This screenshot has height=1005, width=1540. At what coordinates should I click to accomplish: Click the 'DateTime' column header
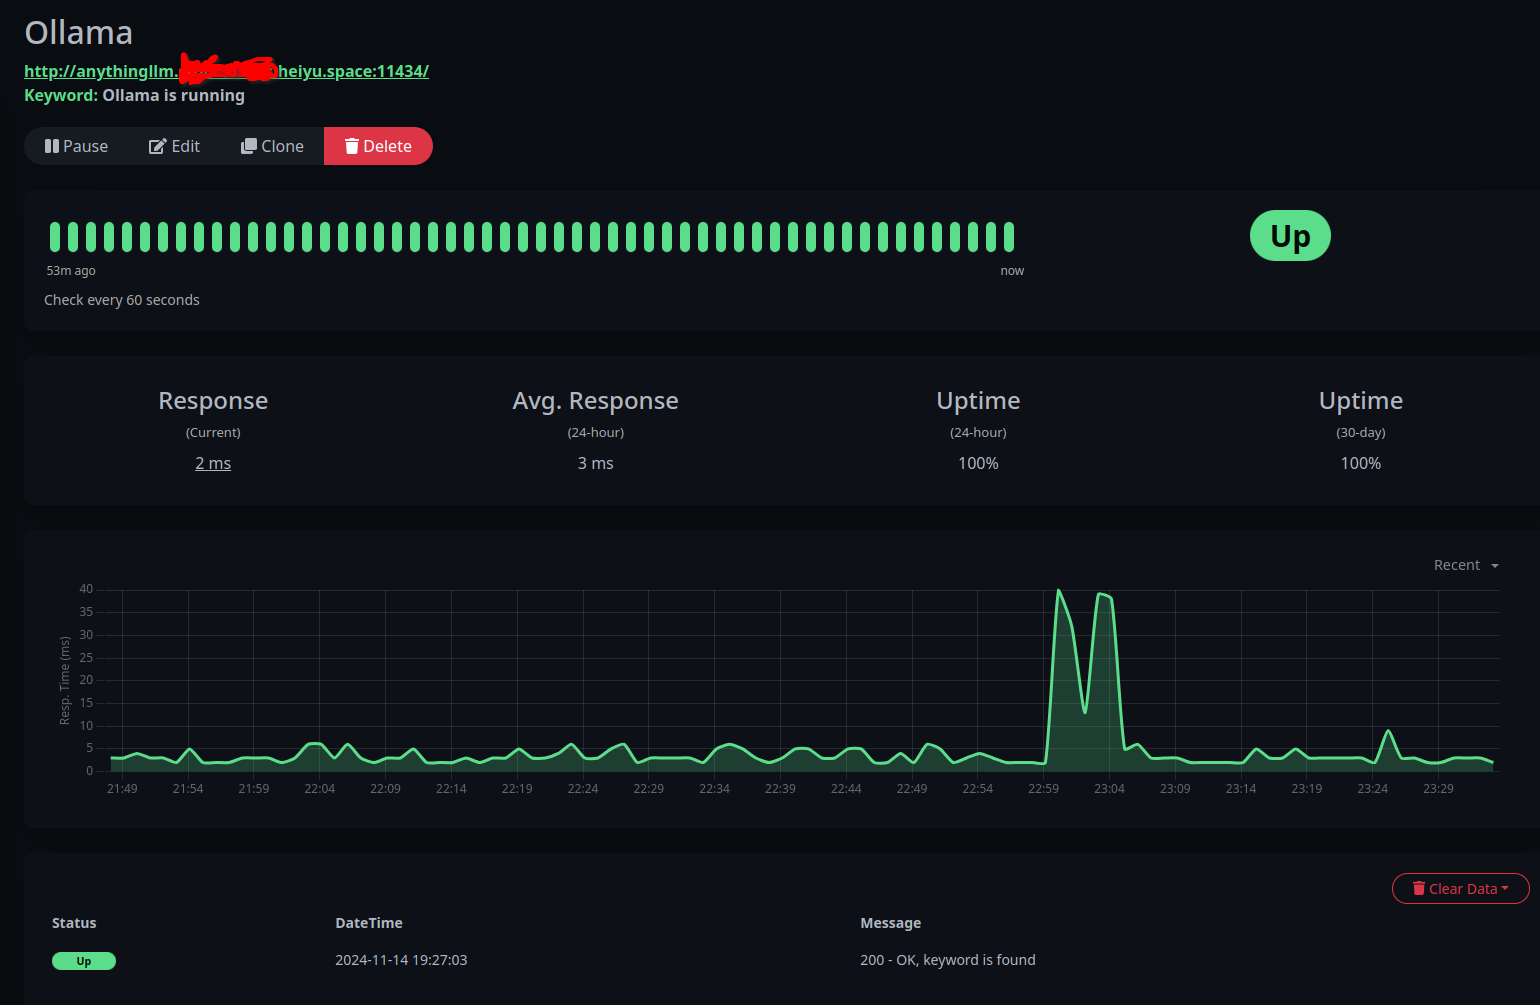(369, 923)
